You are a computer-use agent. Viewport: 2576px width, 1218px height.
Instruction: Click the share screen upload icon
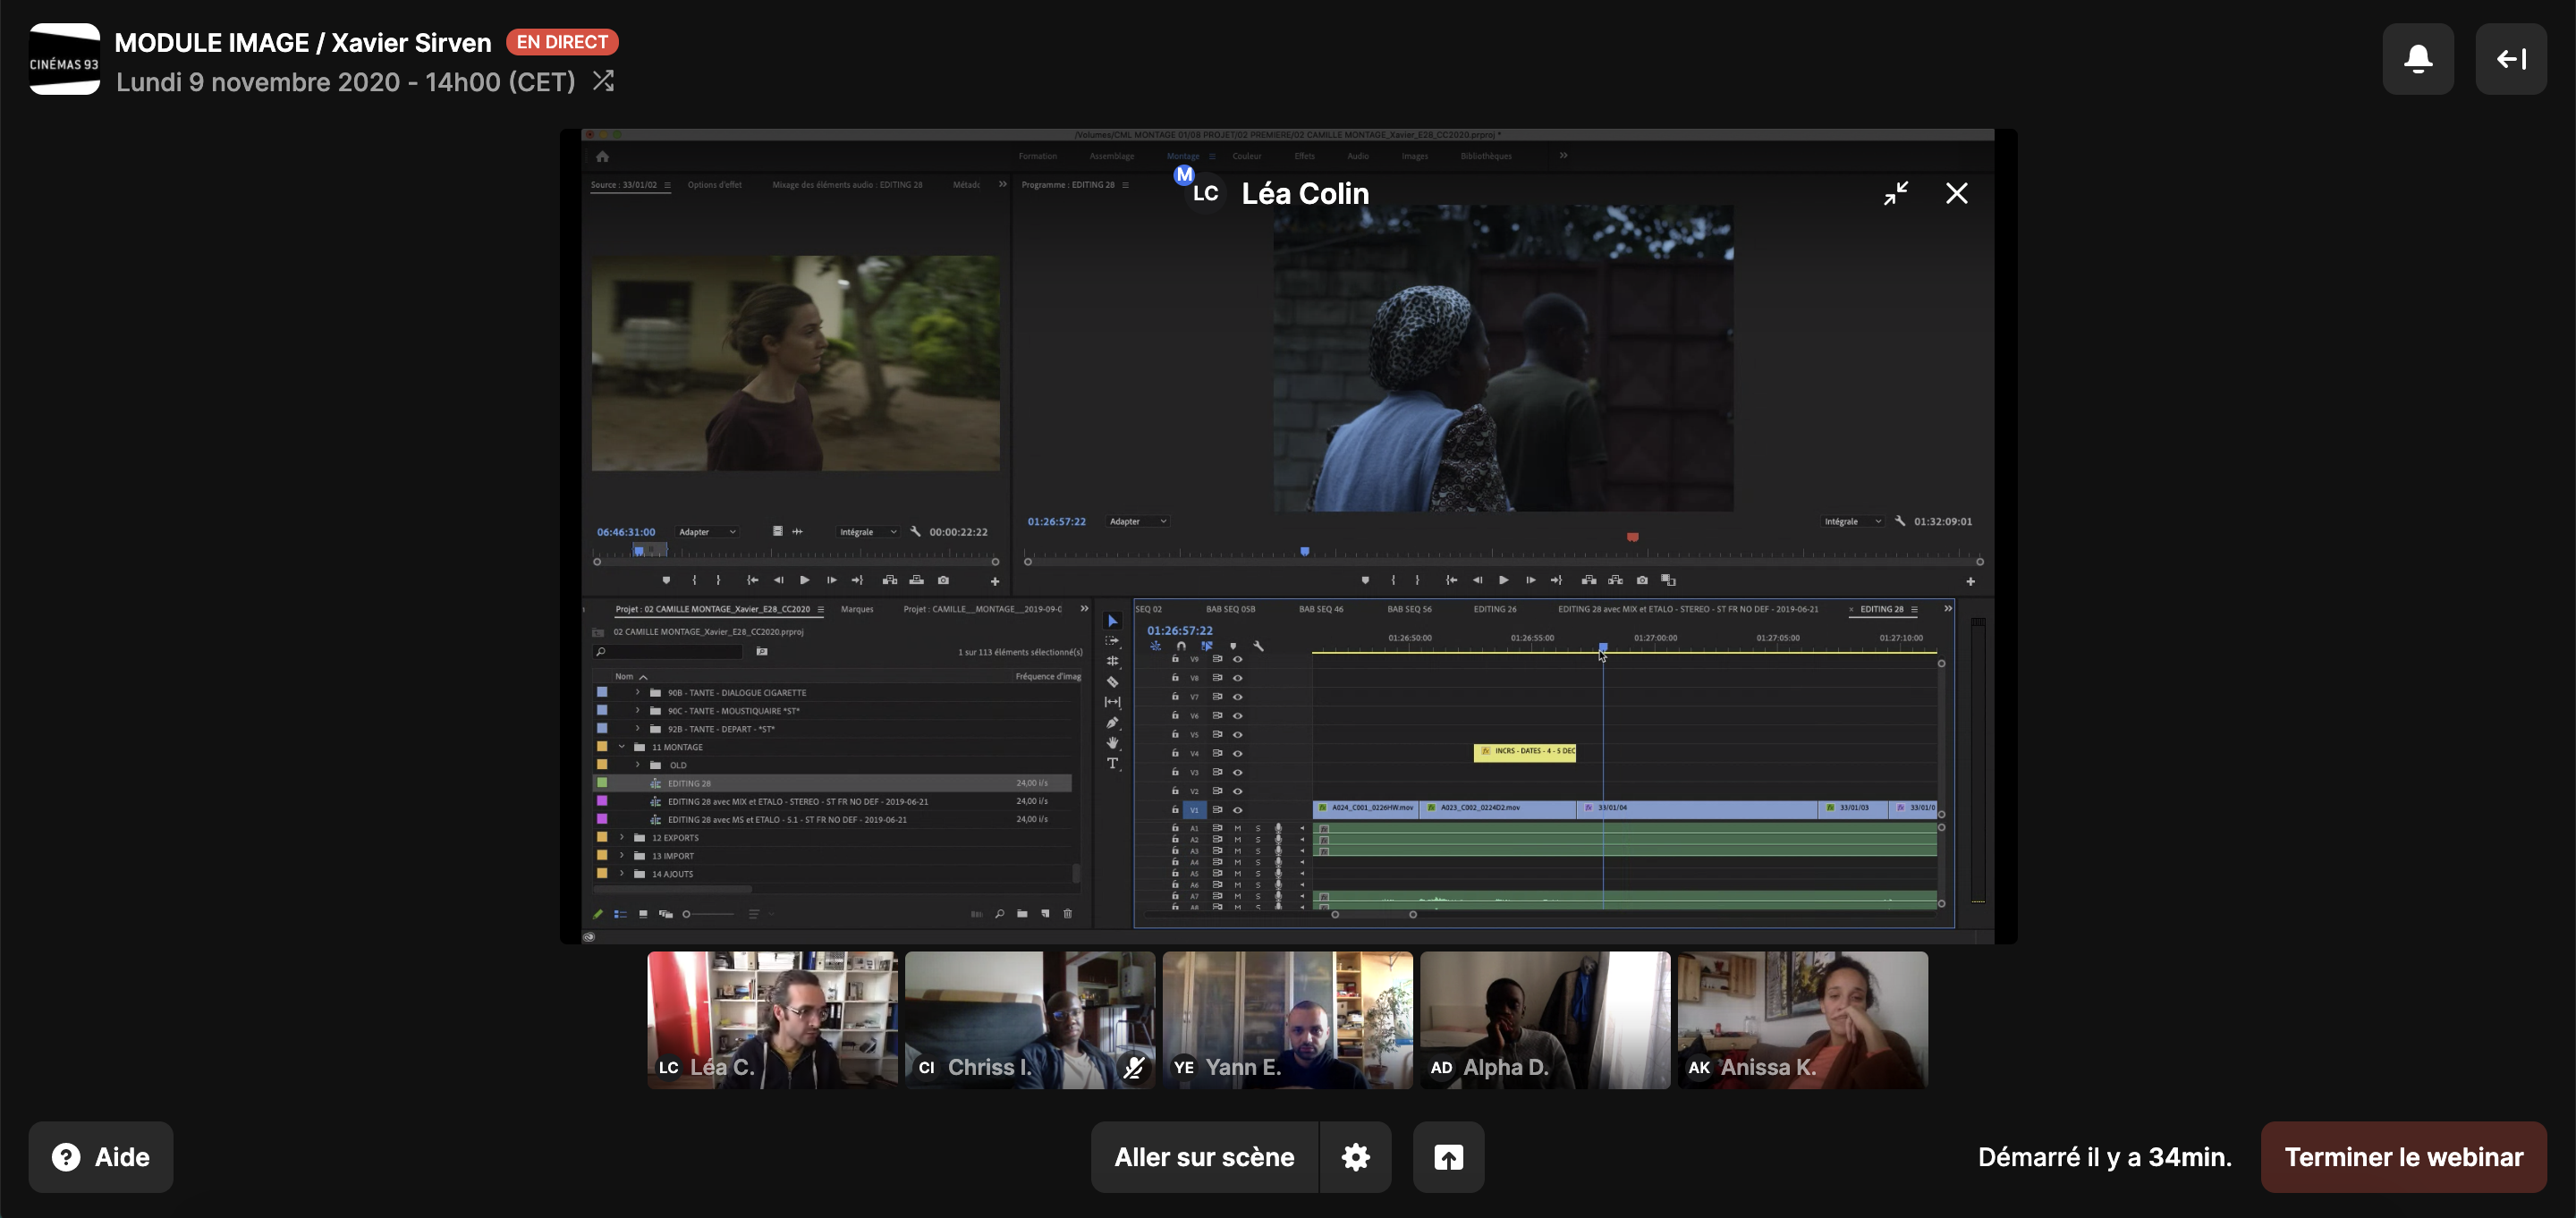click(x=1448, y=1157)
